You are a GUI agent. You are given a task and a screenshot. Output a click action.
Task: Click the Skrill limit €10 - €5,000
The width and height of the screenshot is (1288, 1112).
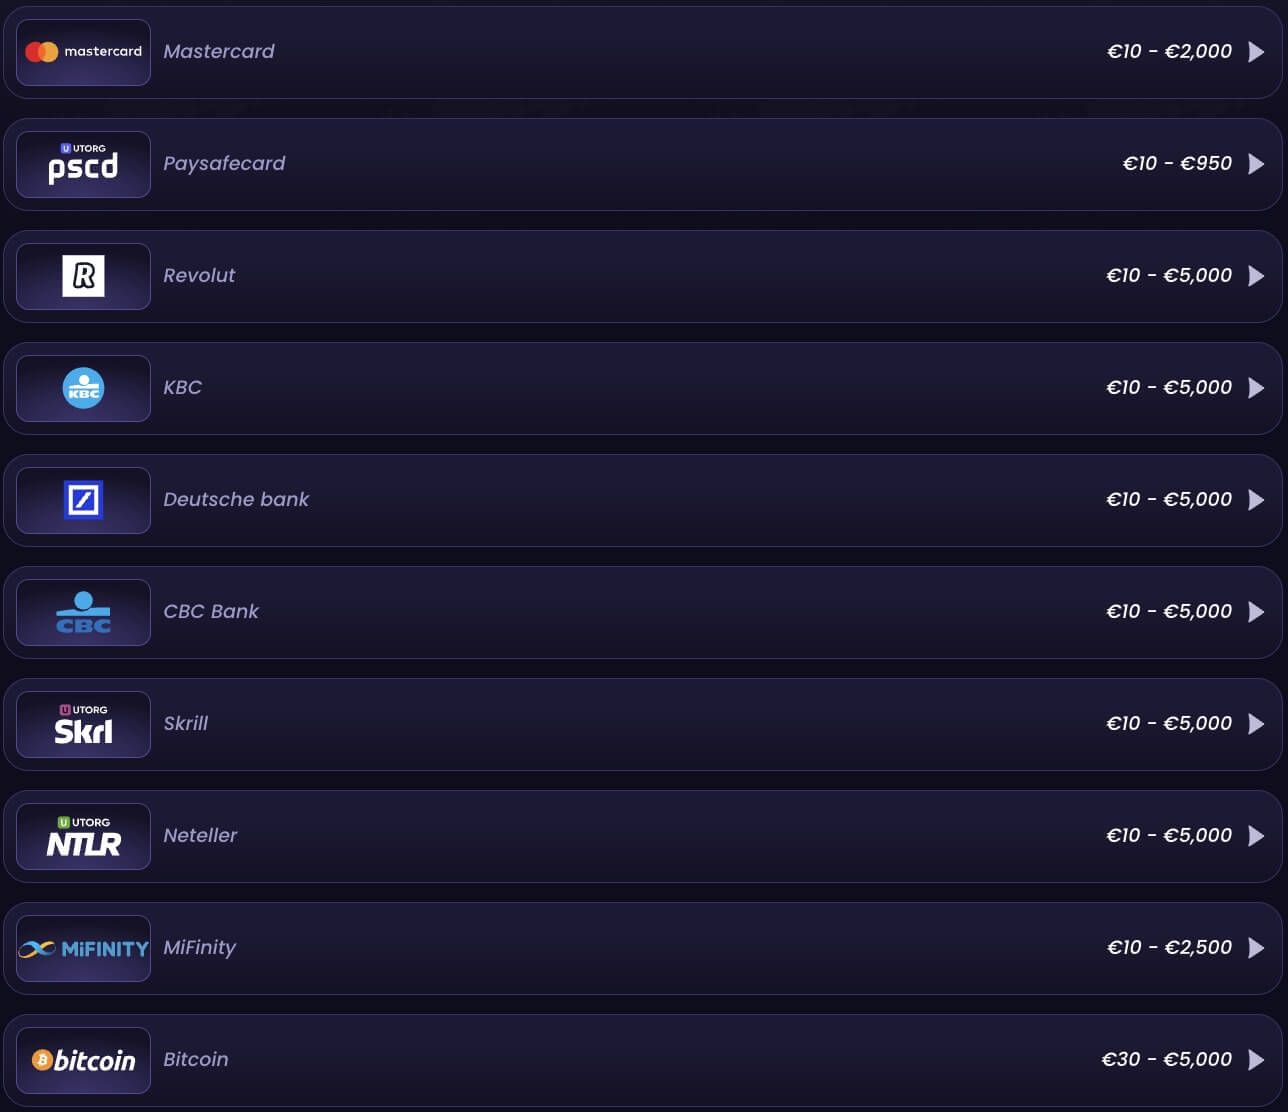(x=1169, y=724)
